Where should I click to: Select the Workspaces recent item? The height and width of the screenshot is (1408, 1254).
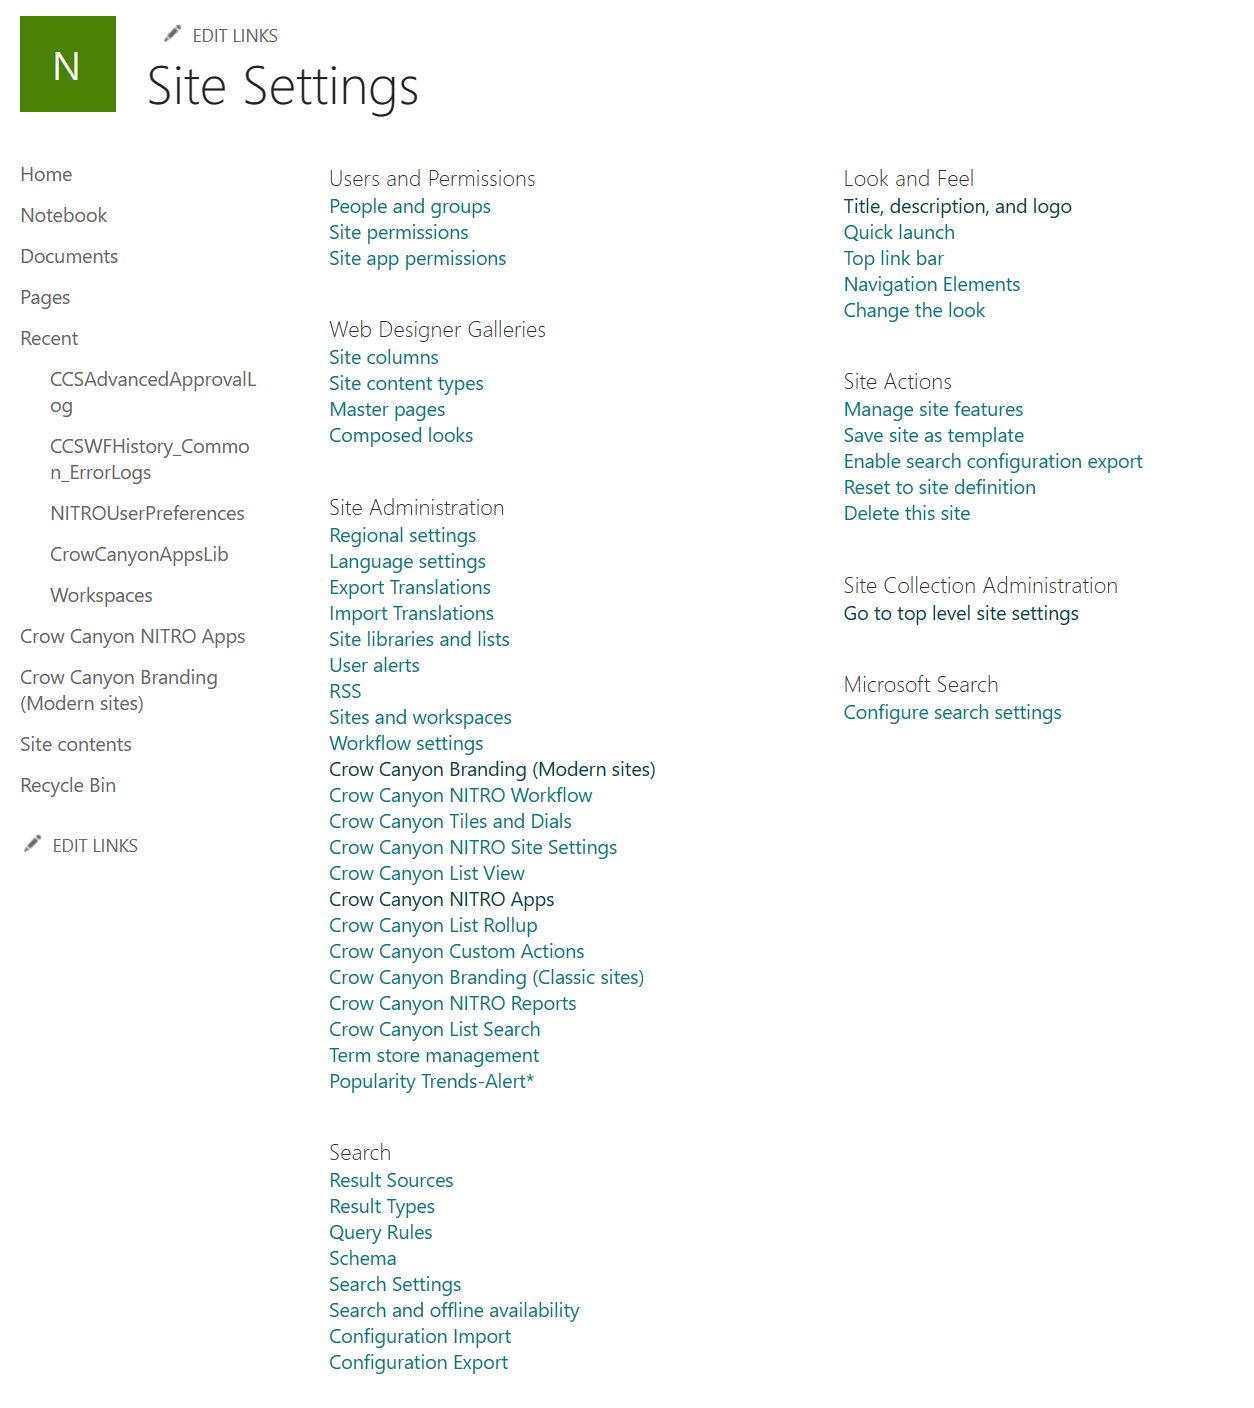tap(101, 595)
